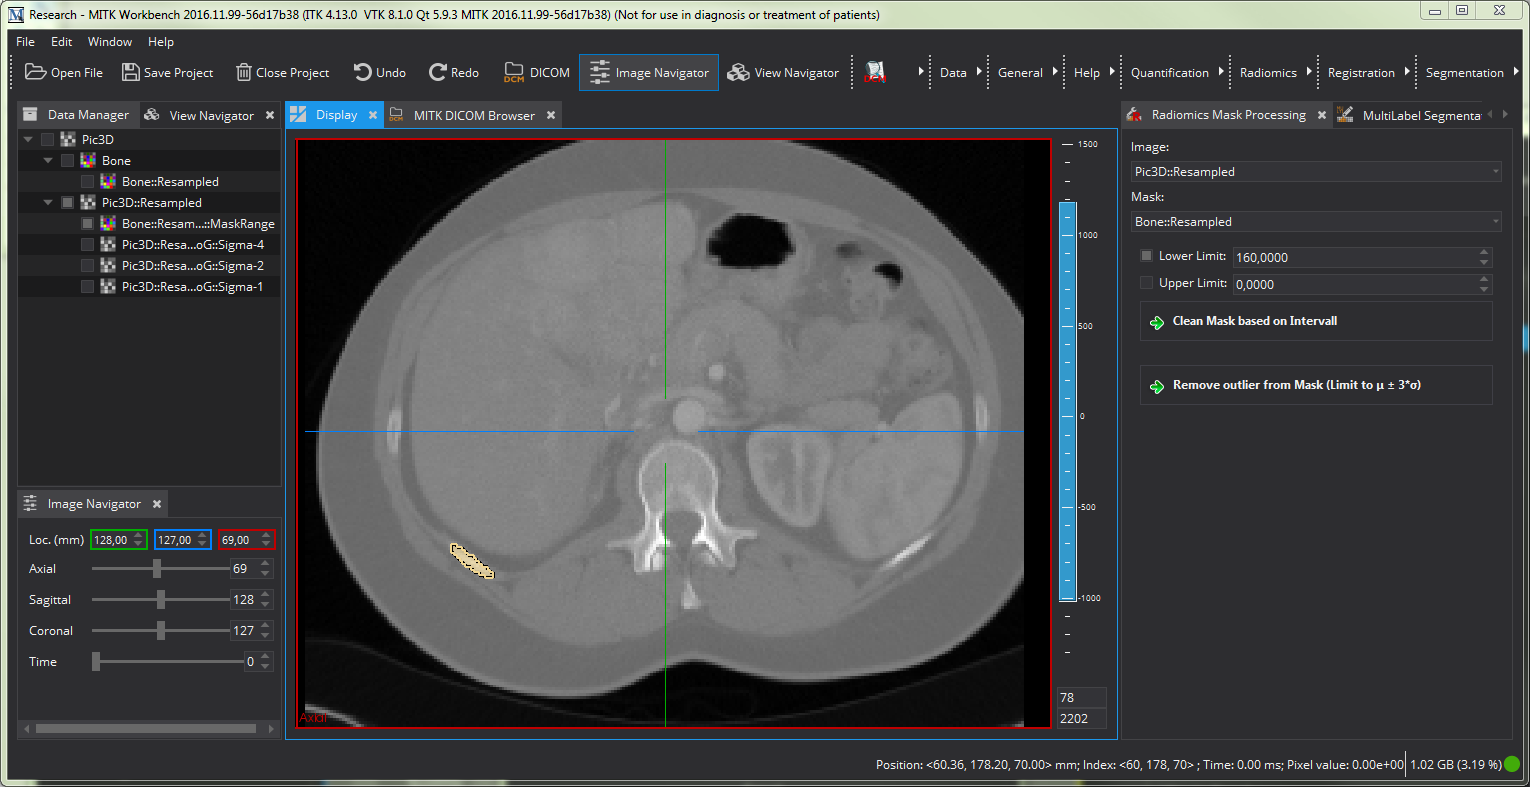Click the Open File toolbar icon
This screenshot has width=1530, height=787.
35,72
